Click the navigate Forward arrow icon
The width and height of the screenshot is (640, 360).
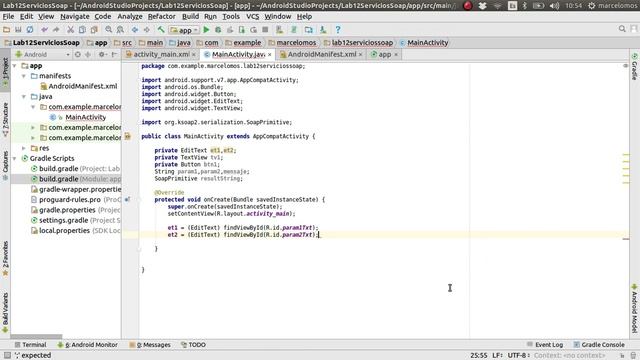click(147, 29)
